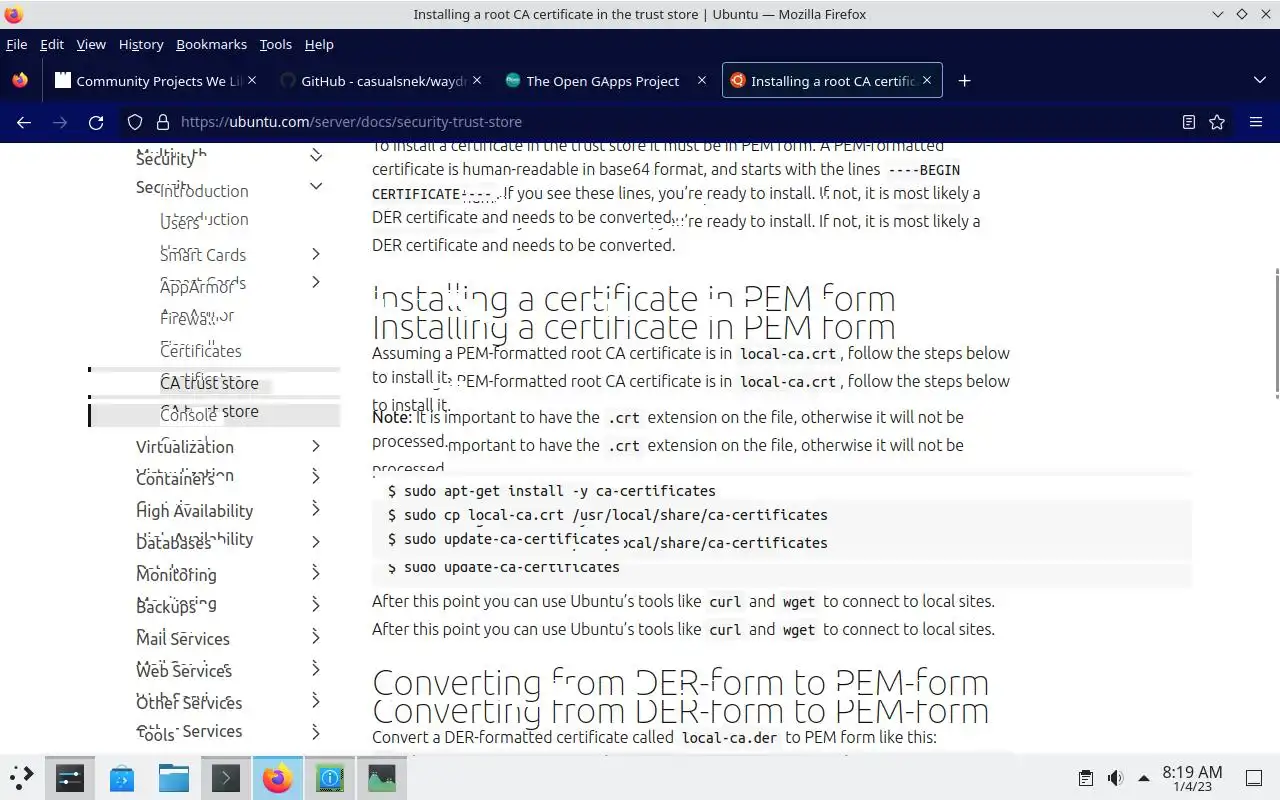The width and height of the screenshot is (1280, 800).
Task: Expand the Virtualization sidebar section
Action: point(315,446)
